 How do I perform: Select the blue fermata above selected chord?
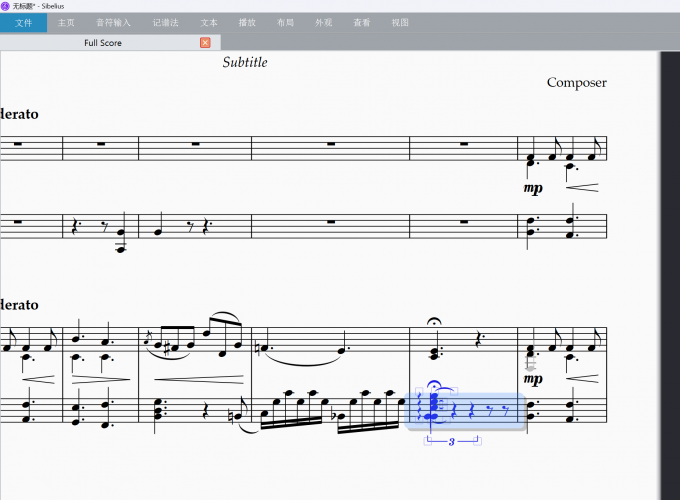434,385
